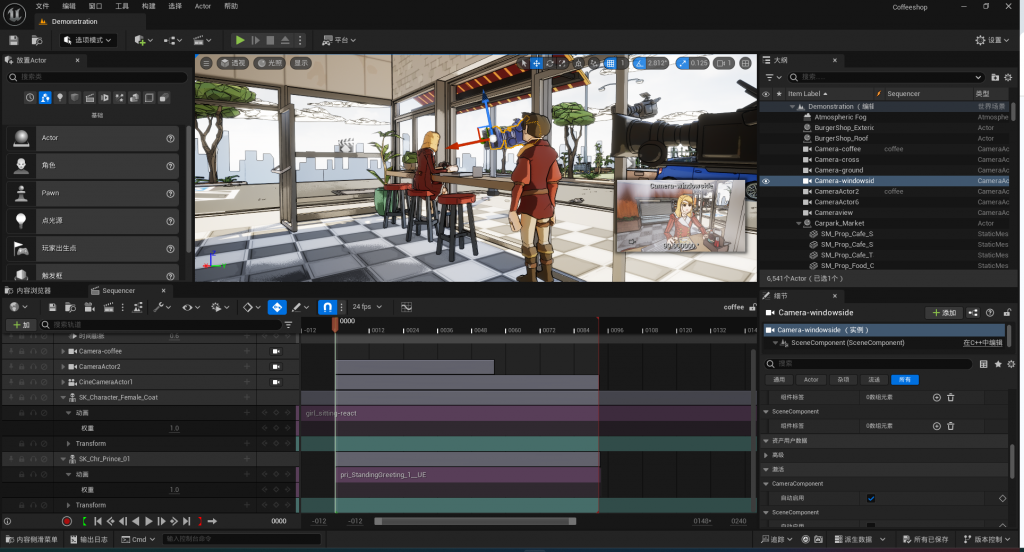
Task: Select Atmospheric Fog in the Outliner
Action: [x=840, y=117]
